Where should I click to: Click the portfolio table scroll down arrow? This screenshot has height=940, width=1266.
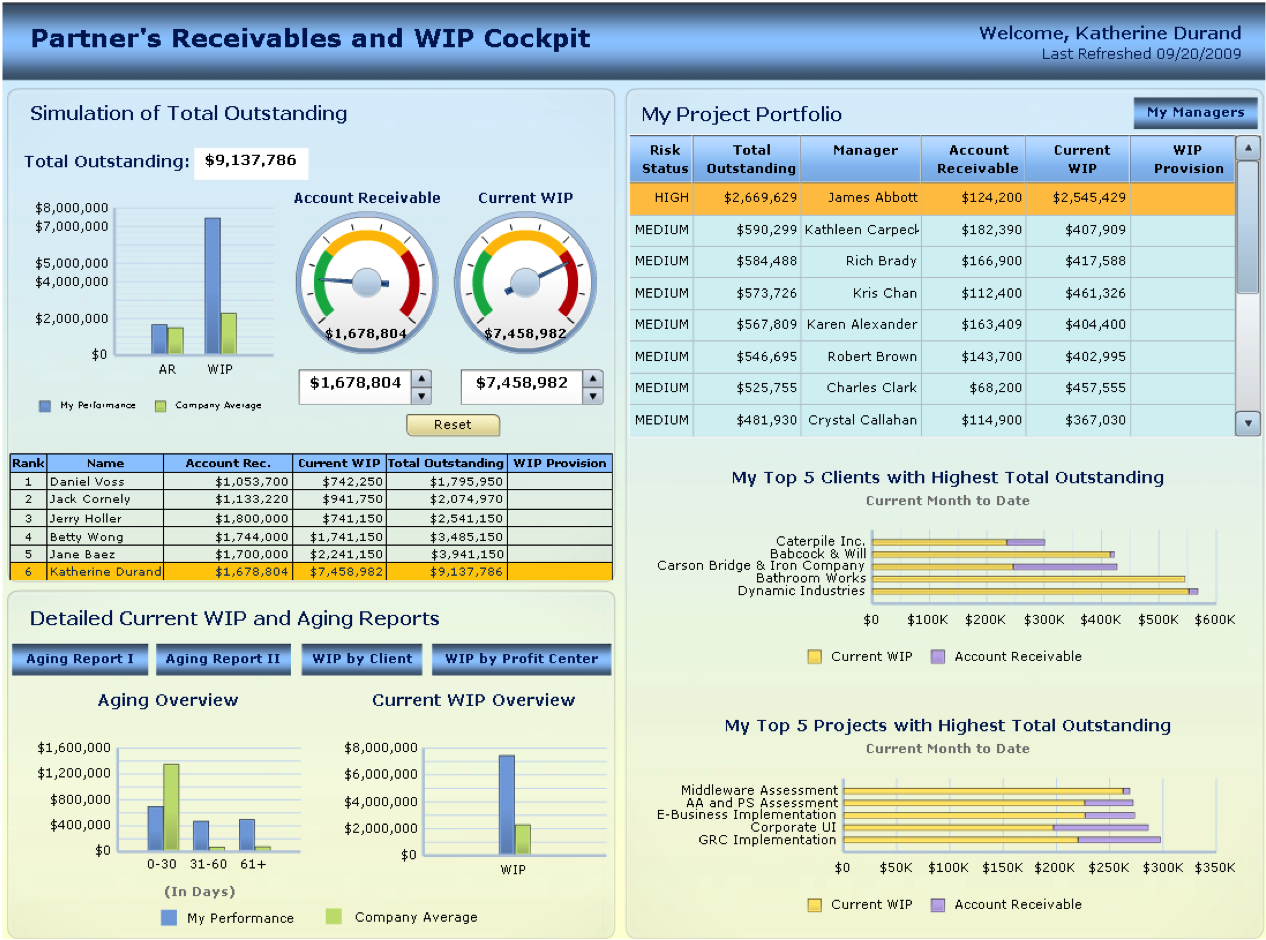coord(1248,423)
